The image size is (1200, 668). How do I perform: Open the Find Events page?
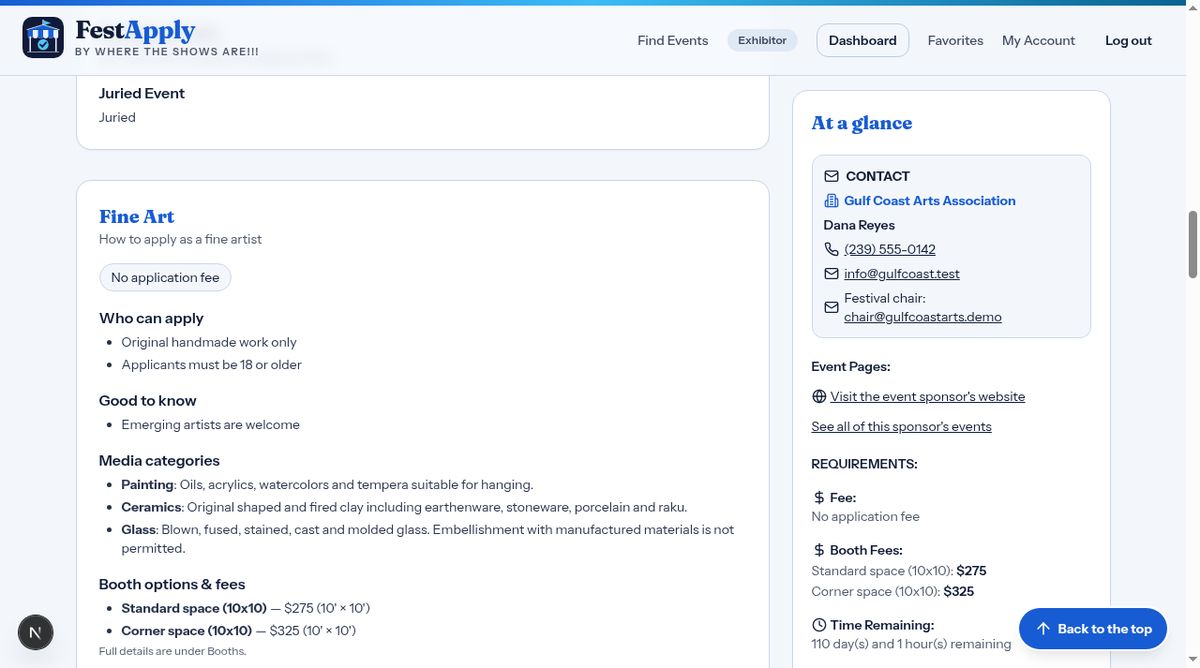[673, 41]
